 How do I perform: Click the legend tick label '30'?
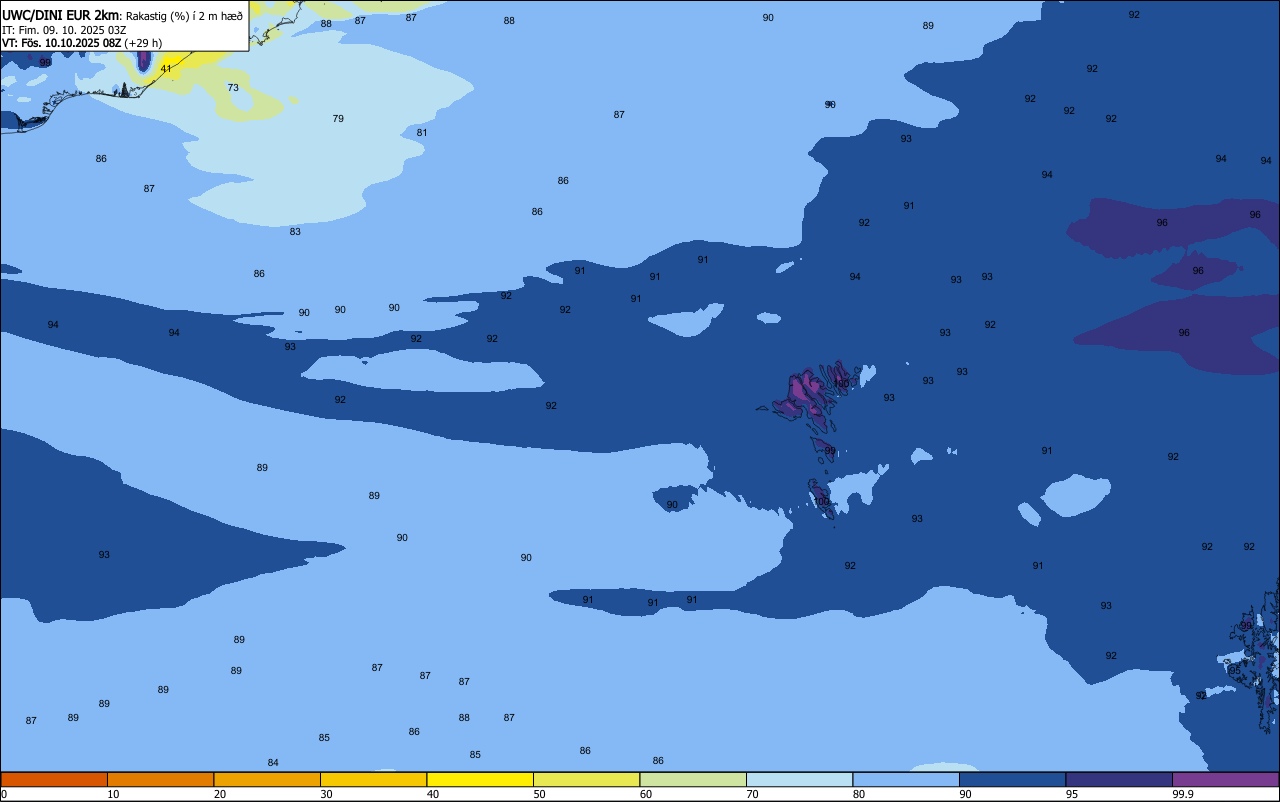click(327, 794)
